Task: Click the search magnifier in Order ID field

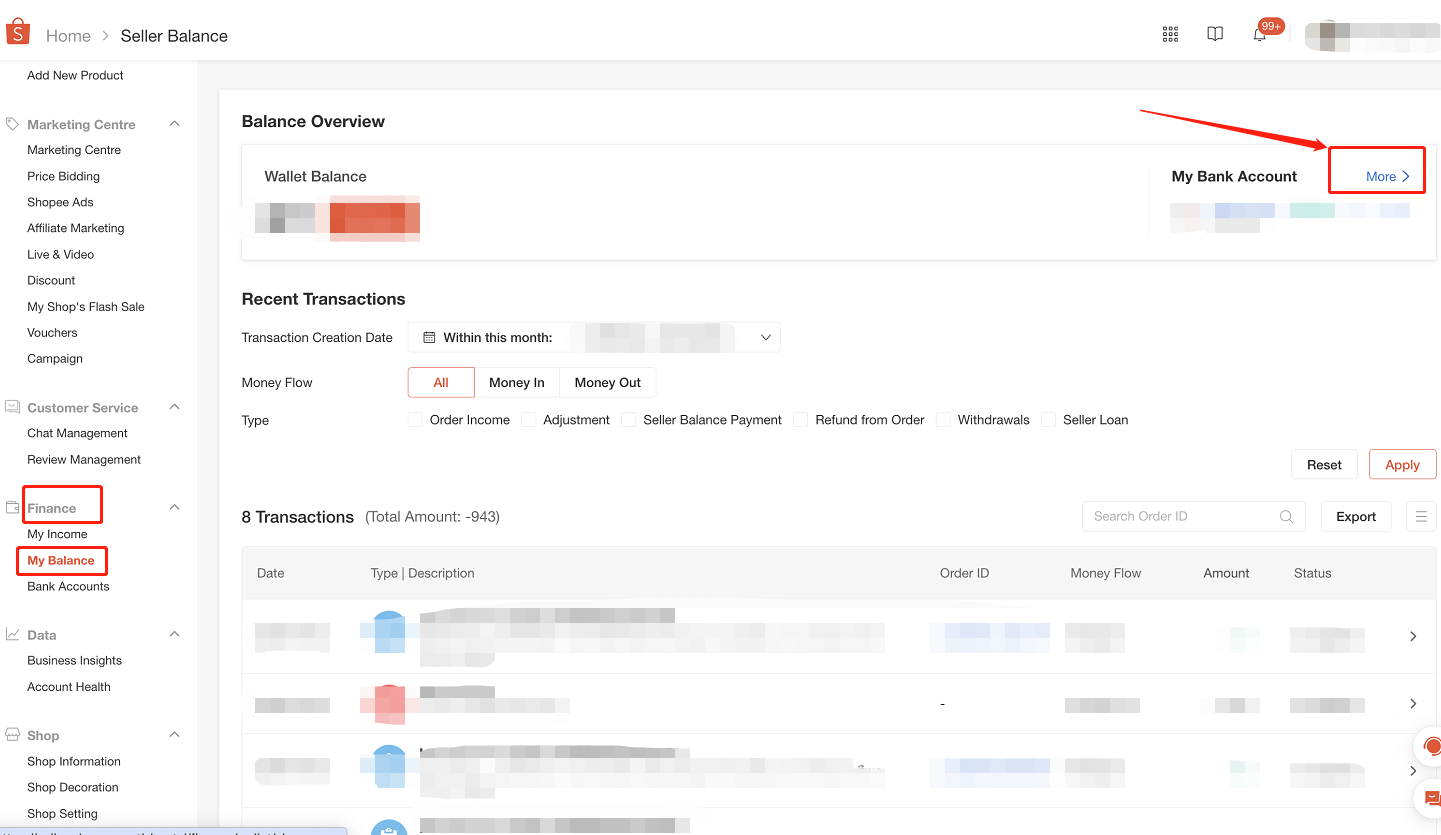Action: tap(1286, 517)
